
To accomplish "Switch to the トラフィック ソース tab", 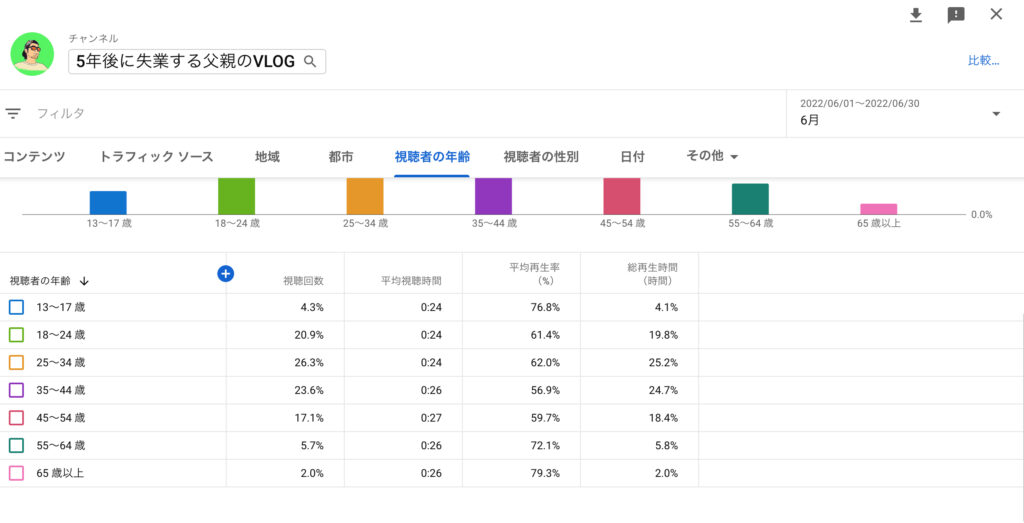I will [x=156, y=157].
